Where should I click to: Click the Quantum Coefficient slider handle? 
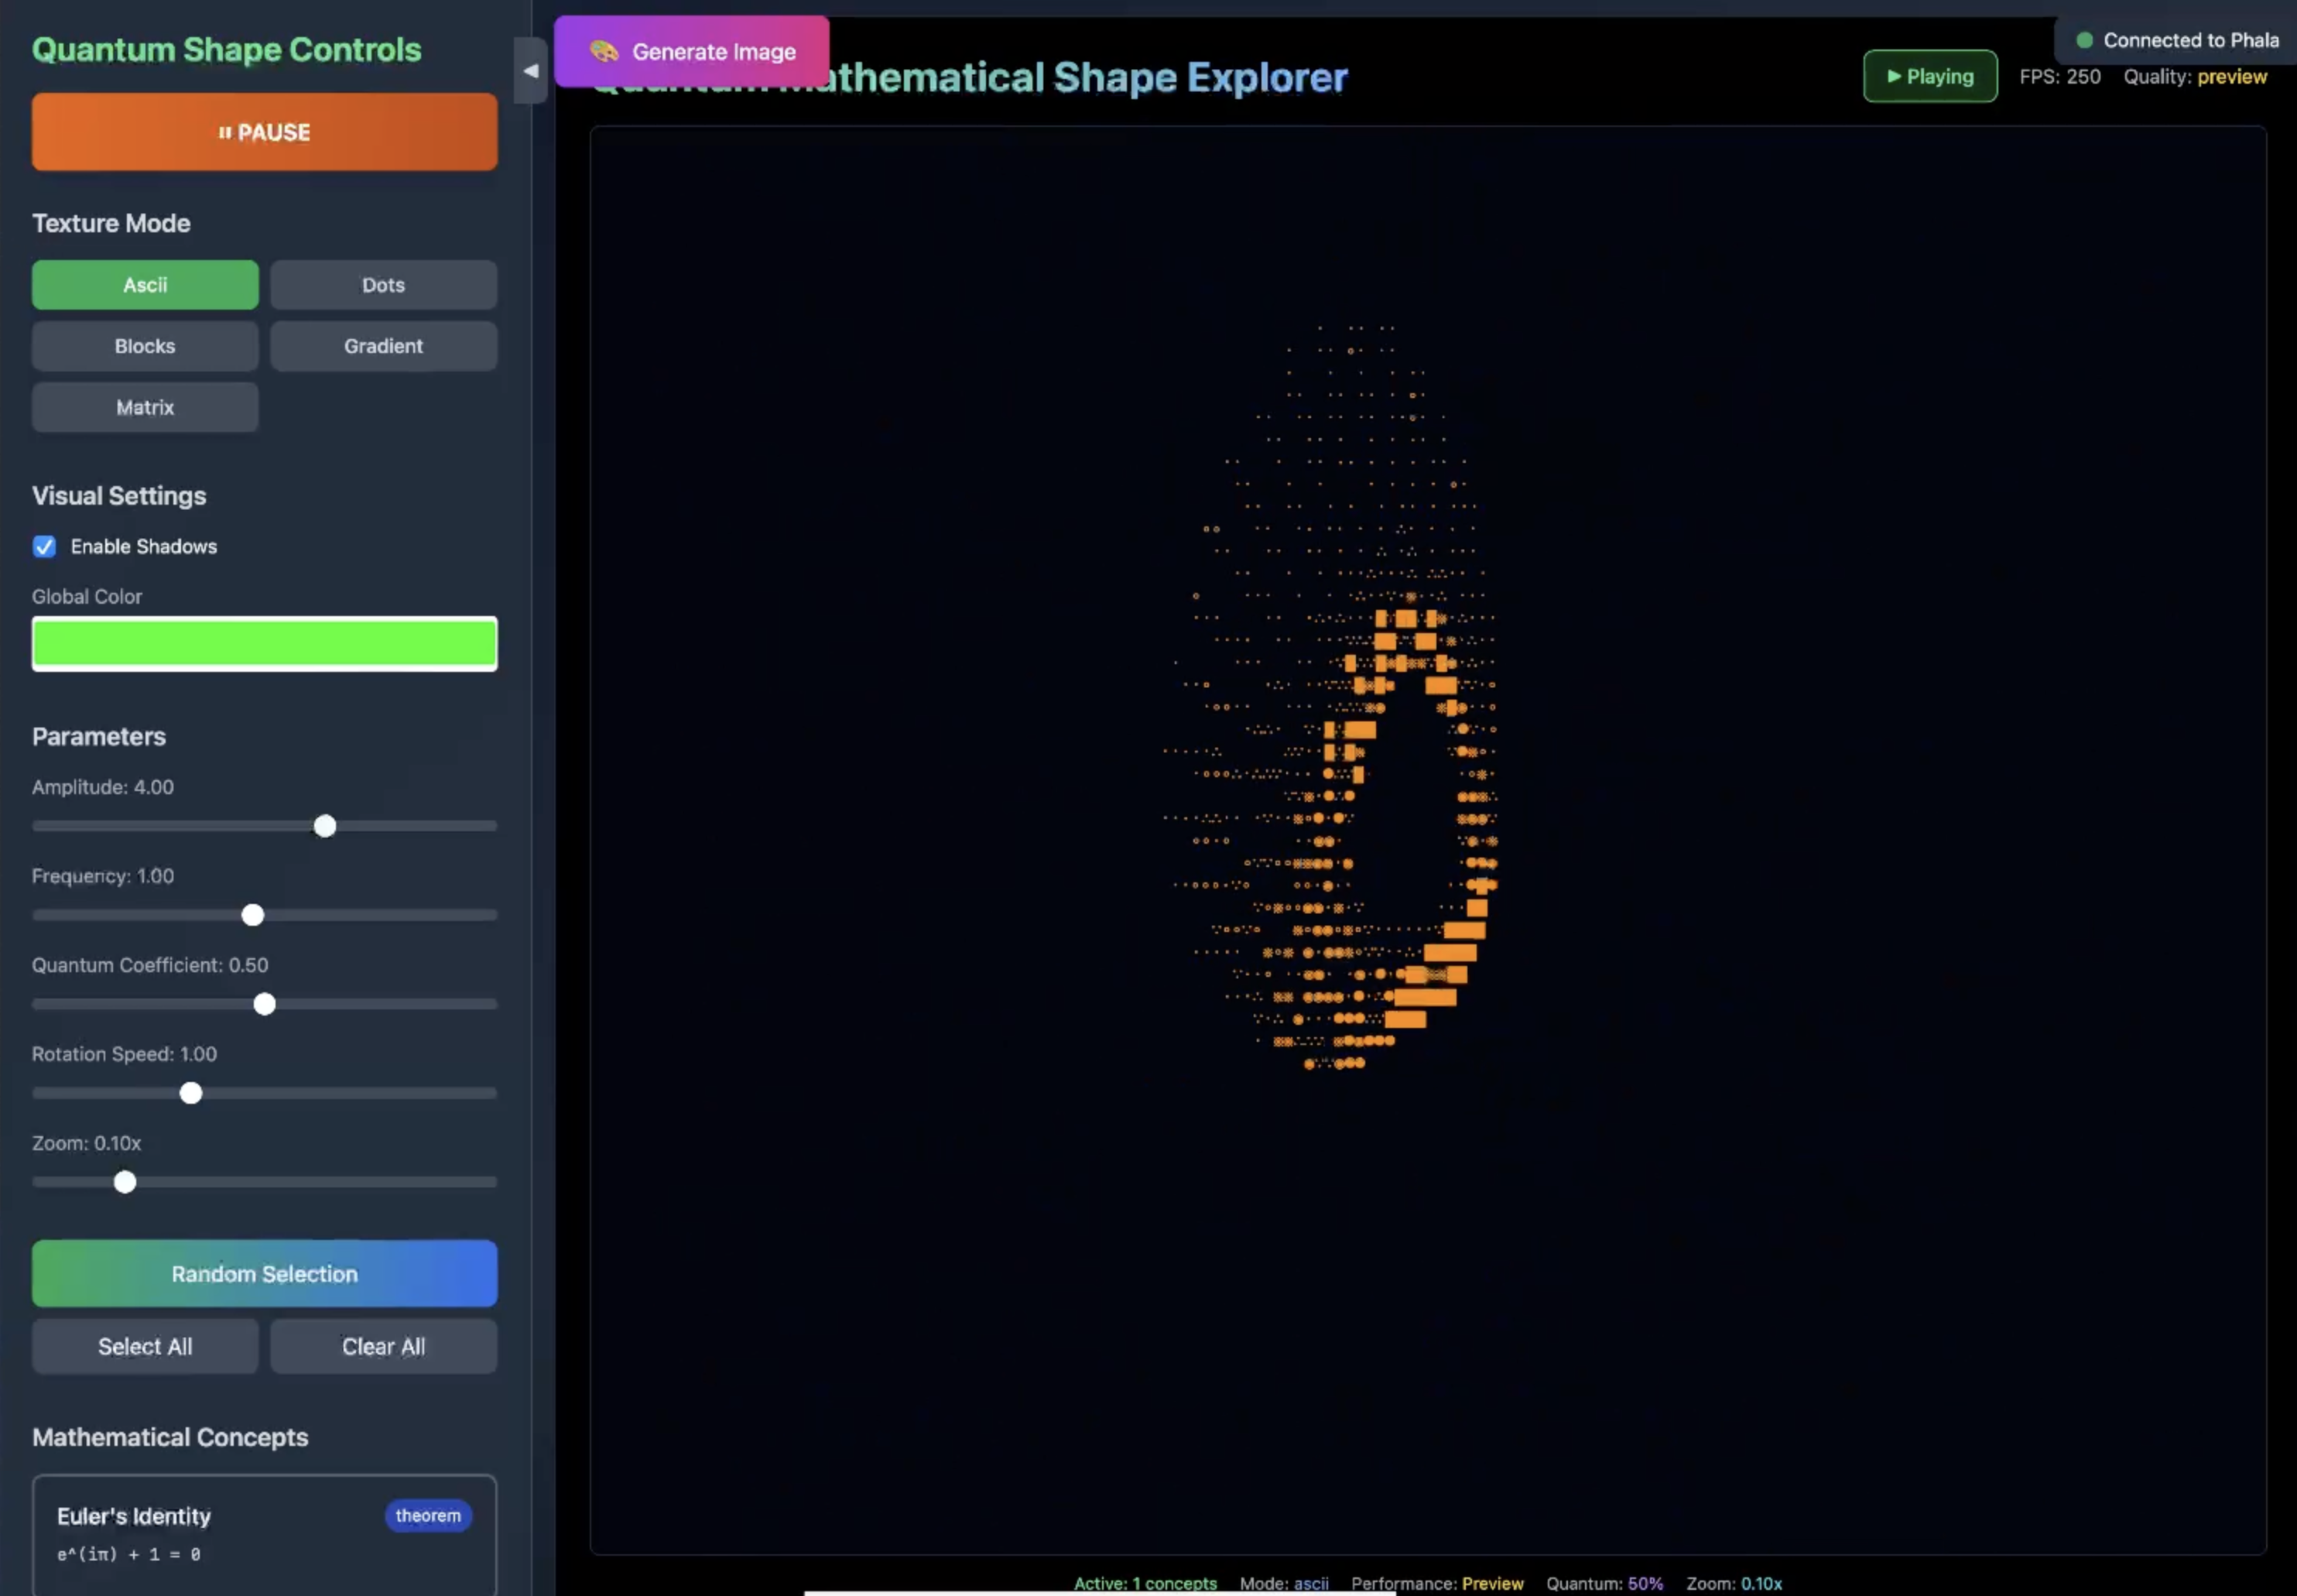click(x=264, y=1004)
